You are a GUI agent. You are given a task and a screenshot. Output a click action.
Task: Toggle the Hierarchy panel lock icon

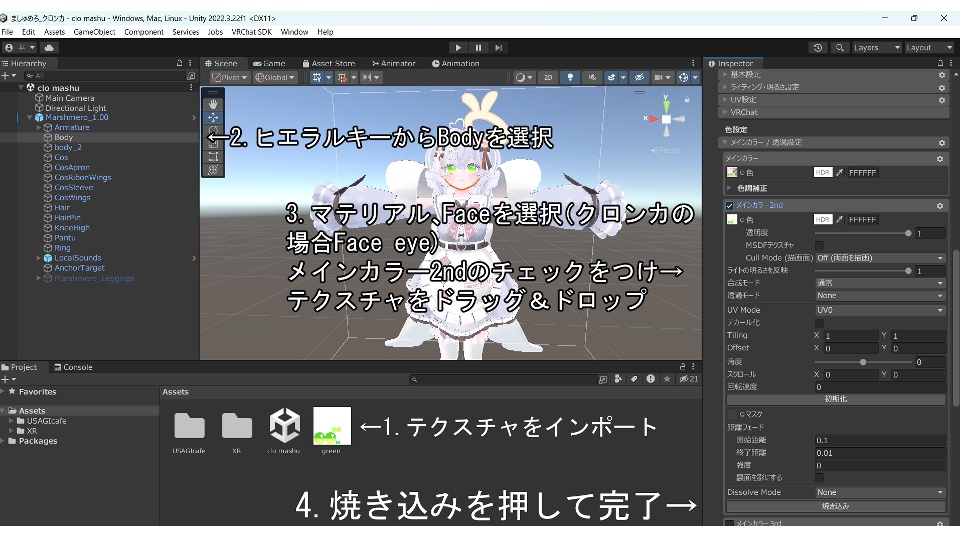[179, 63]
